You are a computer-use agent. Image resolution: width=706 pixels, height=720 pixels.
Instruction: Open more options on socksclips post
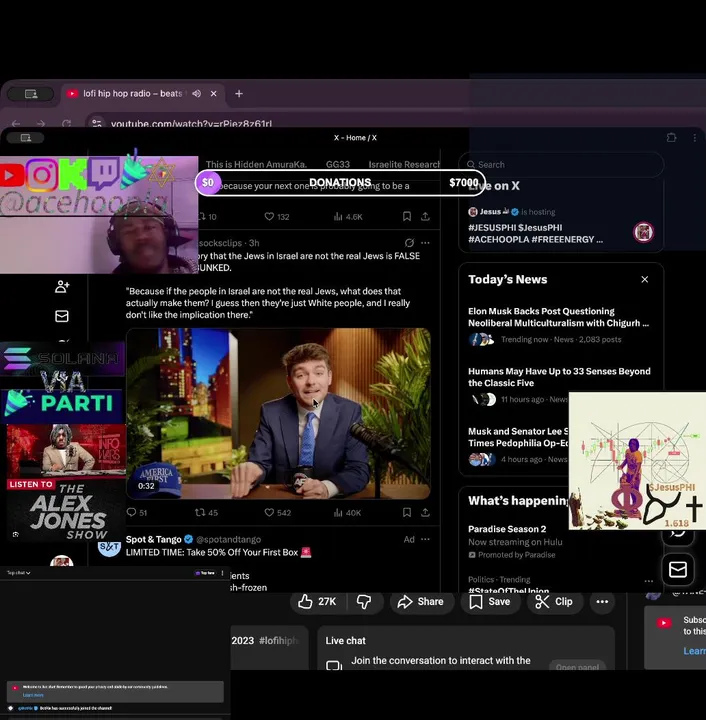[426, 242]
